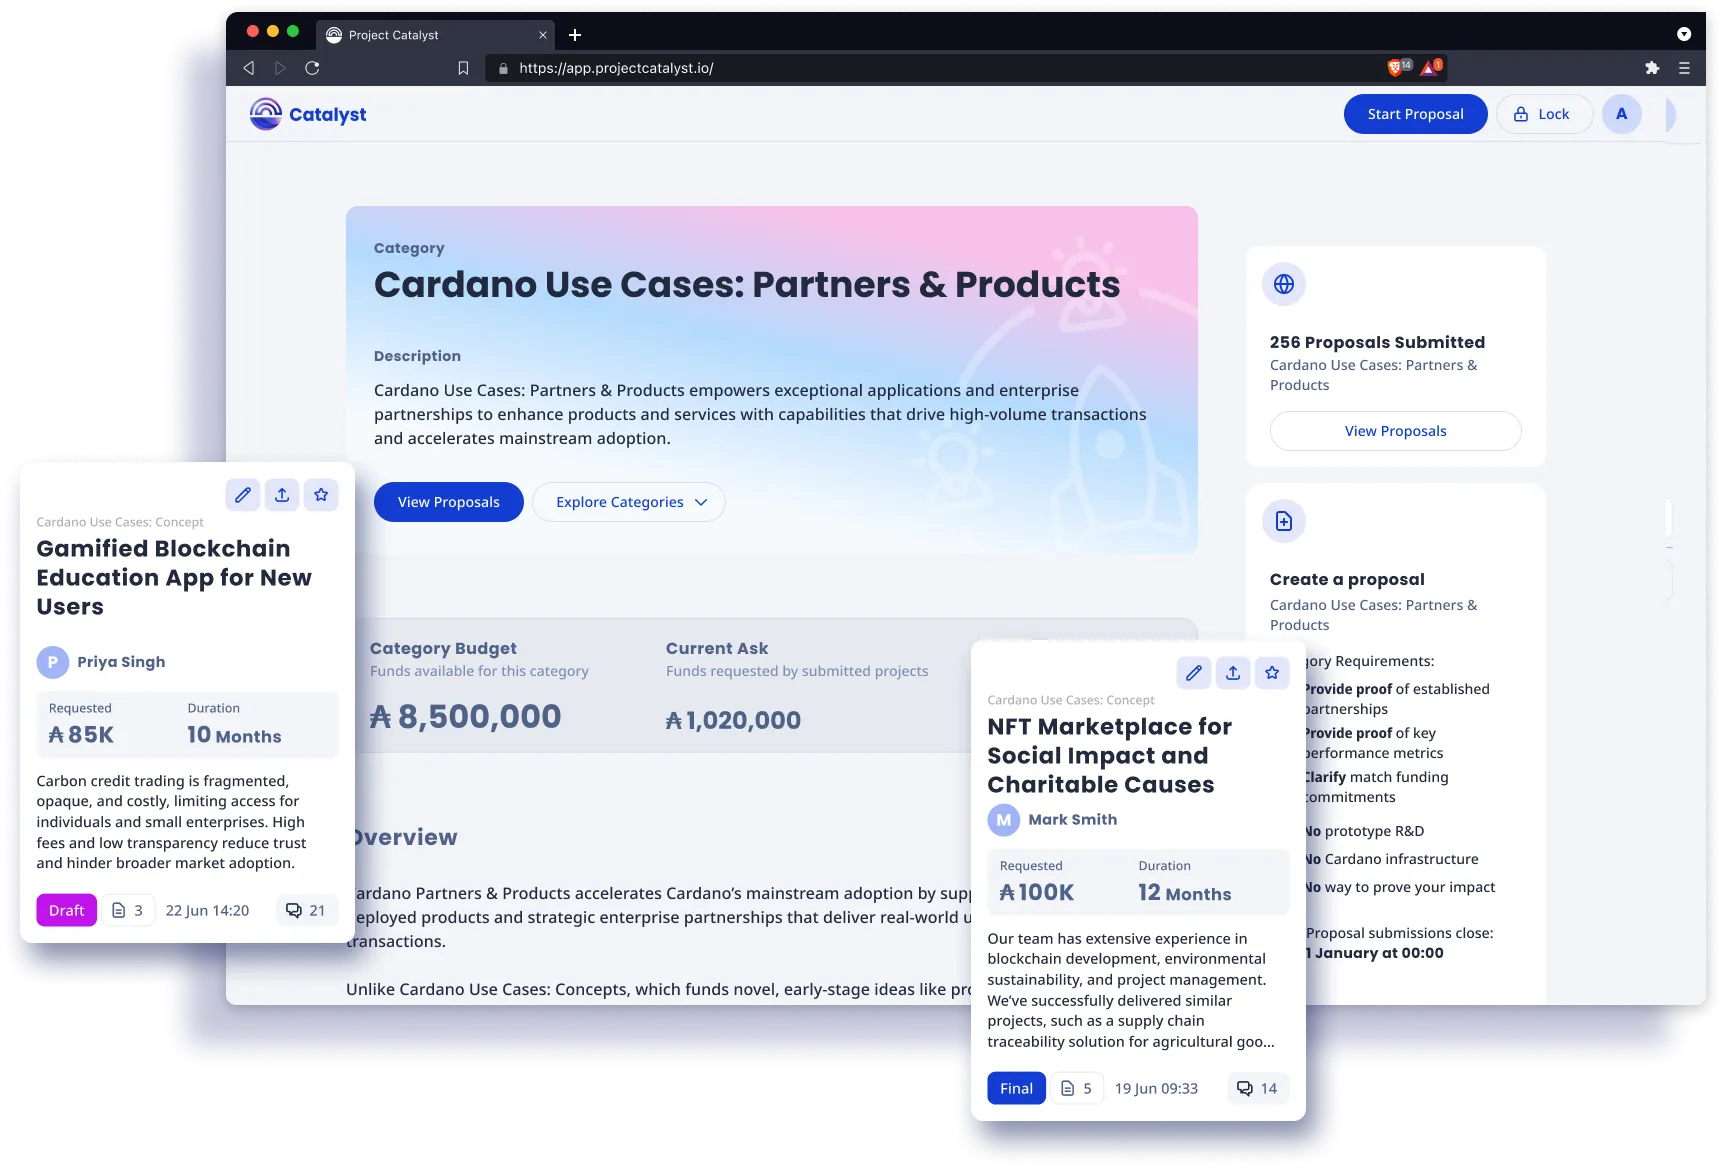Click the Lock button
Screen dimensions: 1722x1168
tap(1543, 114)
